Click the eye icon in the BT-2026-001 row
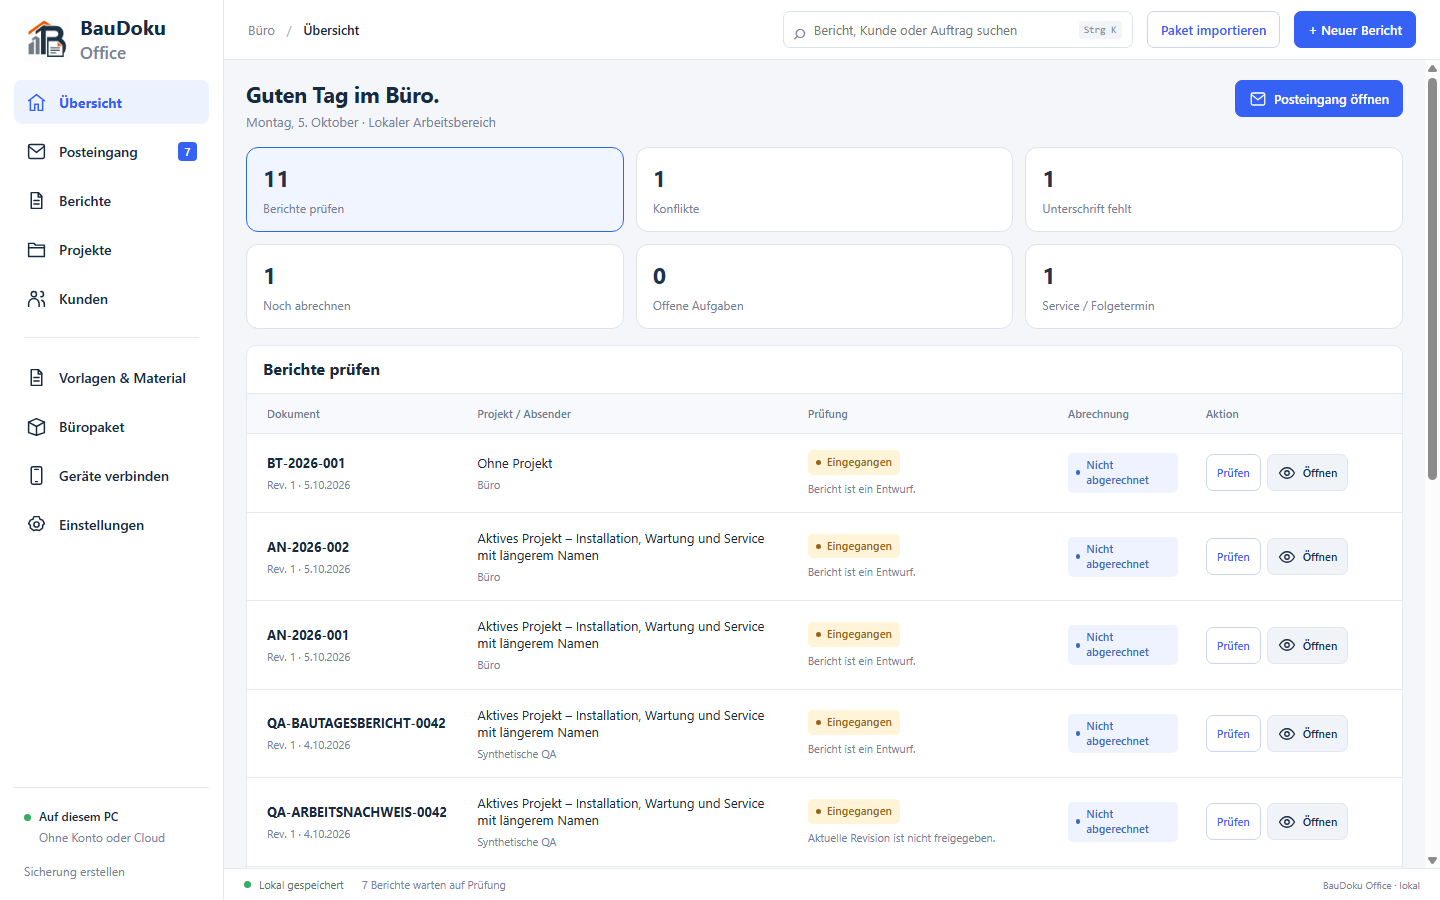 pos(1287,473)
